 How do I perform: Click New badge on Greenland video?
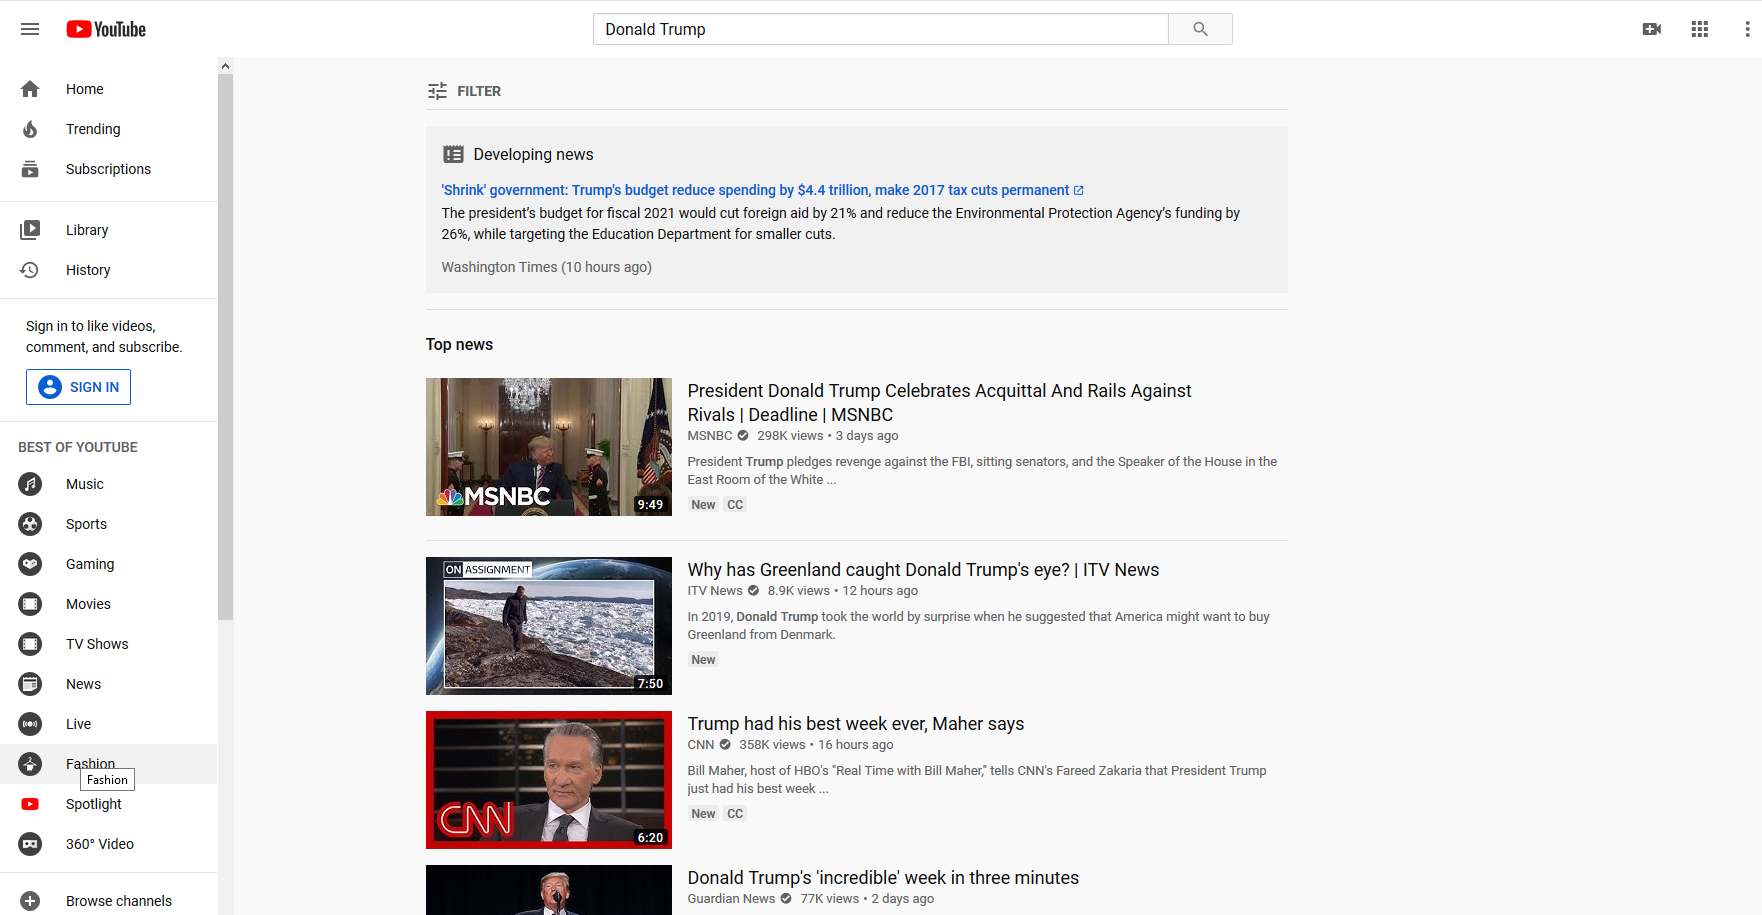(x=703, y=660)
